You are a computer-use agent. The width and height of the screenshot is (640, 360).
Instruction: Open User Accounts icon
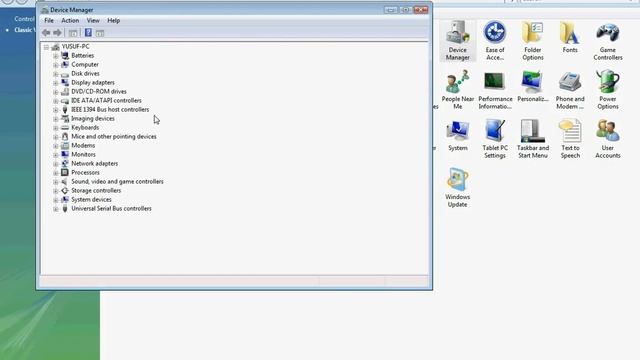tap(608, 139)
